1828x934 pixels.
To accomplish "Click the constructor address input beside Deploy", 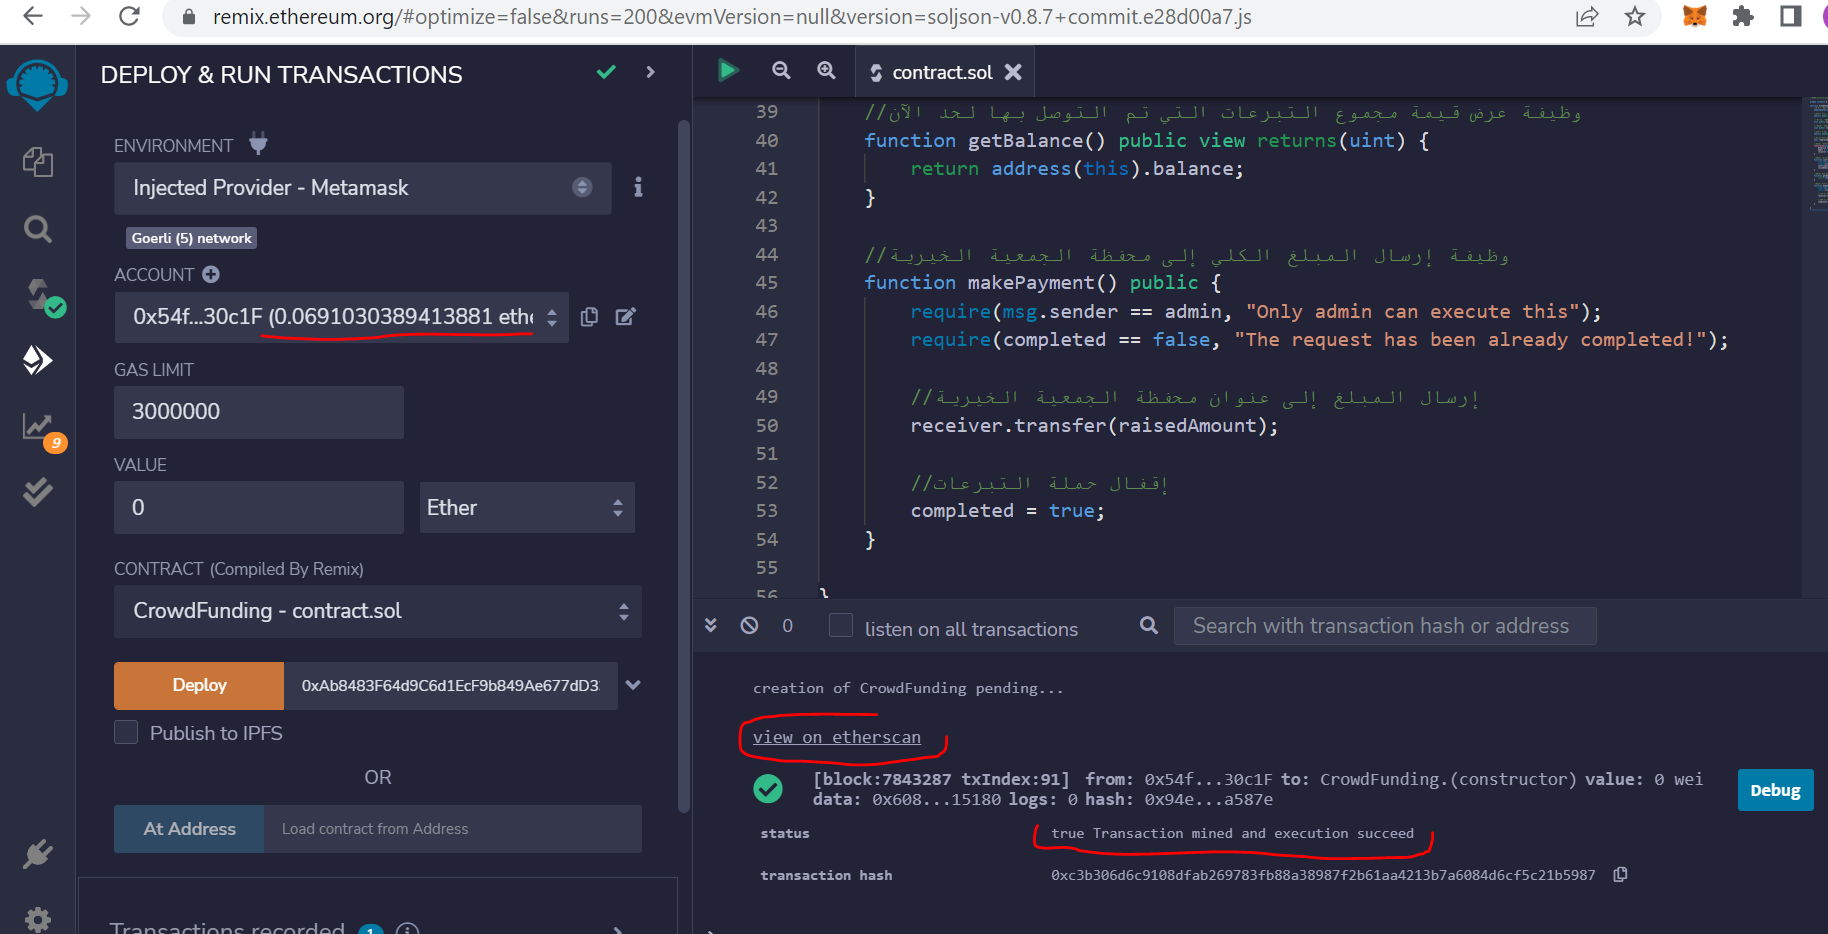I will (x=450, y=685).
